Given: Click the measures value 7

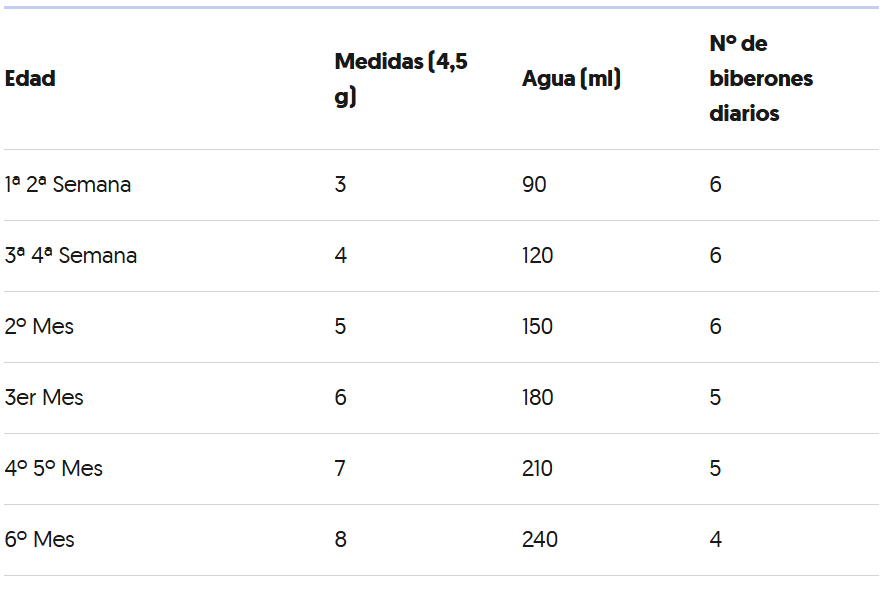Looking at the screenshot, I should coord(341,469).
